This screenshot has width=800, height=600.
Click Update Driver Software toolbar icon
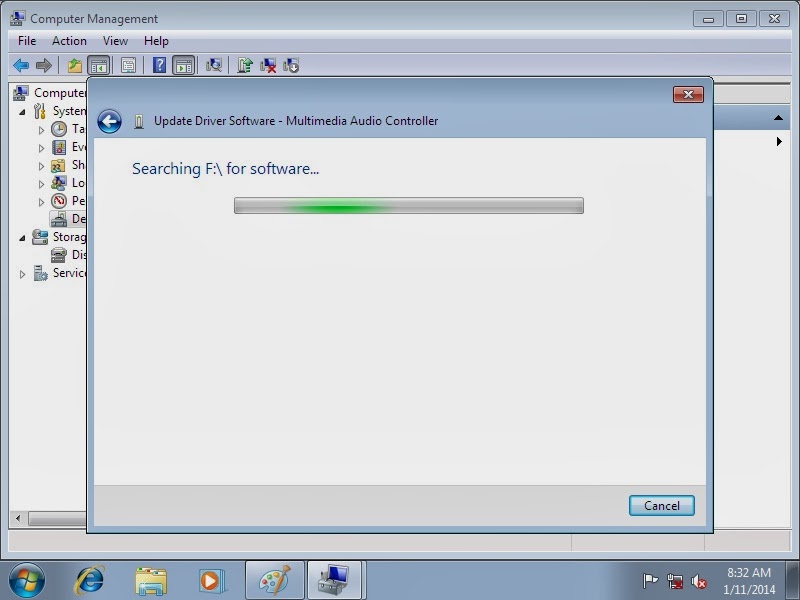(245, 65)
